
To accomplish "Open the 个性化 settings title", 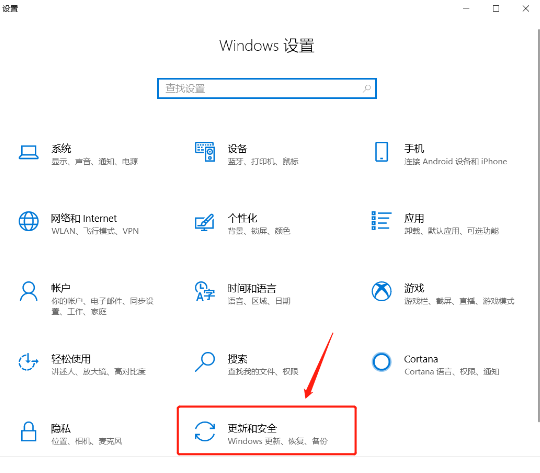I will click(x=242, y=218).
